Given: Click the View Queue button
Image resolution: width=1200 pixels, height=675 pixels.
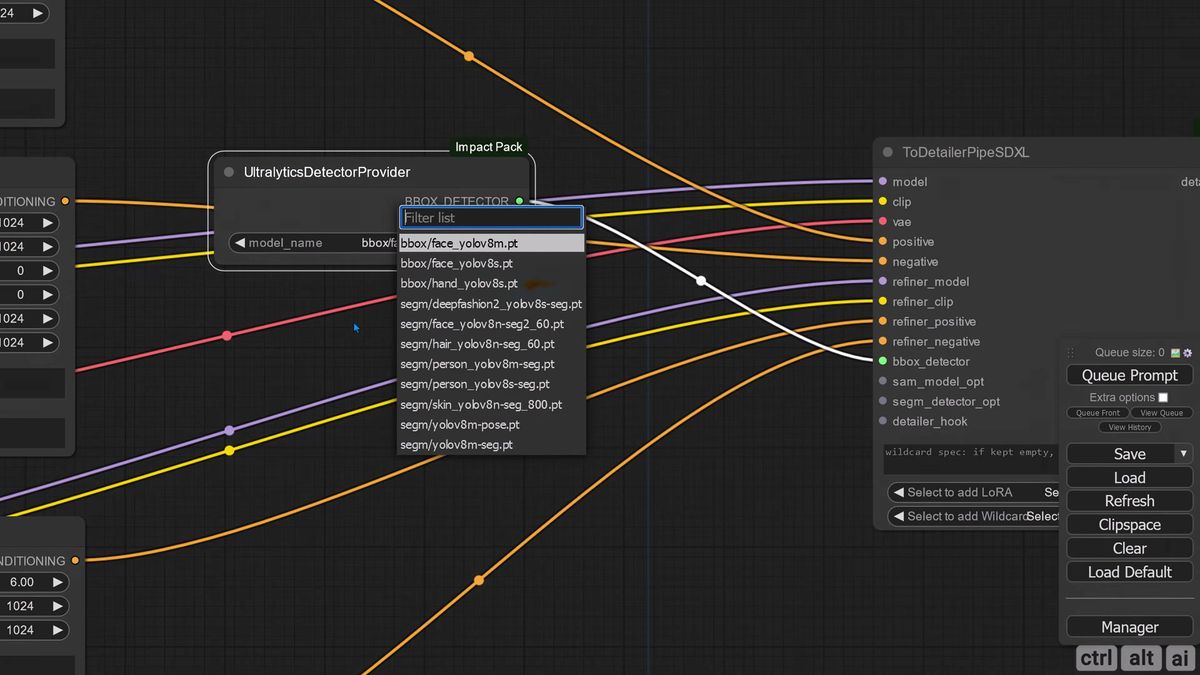Looking at the screenshot, I should click(x=1161, y=412).
